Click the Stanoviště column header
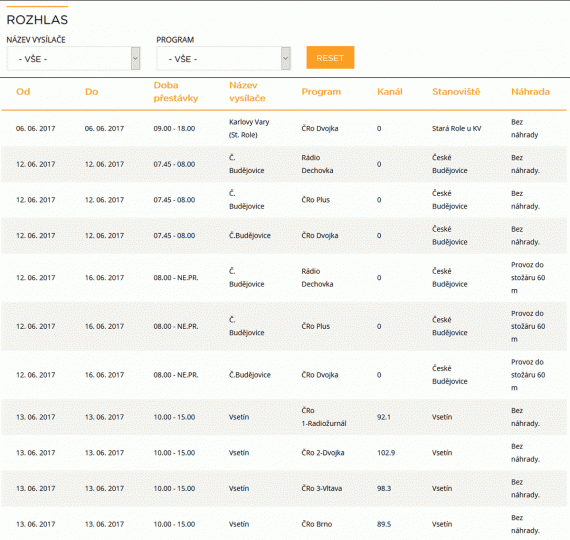This screenshot has width=570, height=540. (x=456, y=92)
